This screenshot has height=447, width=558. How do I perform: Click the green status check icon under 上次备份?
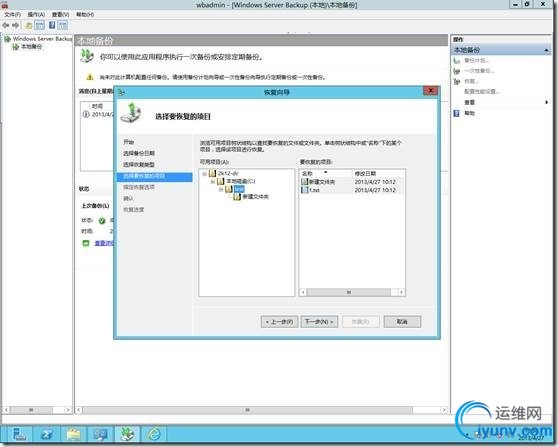click(x=102, y=221)
